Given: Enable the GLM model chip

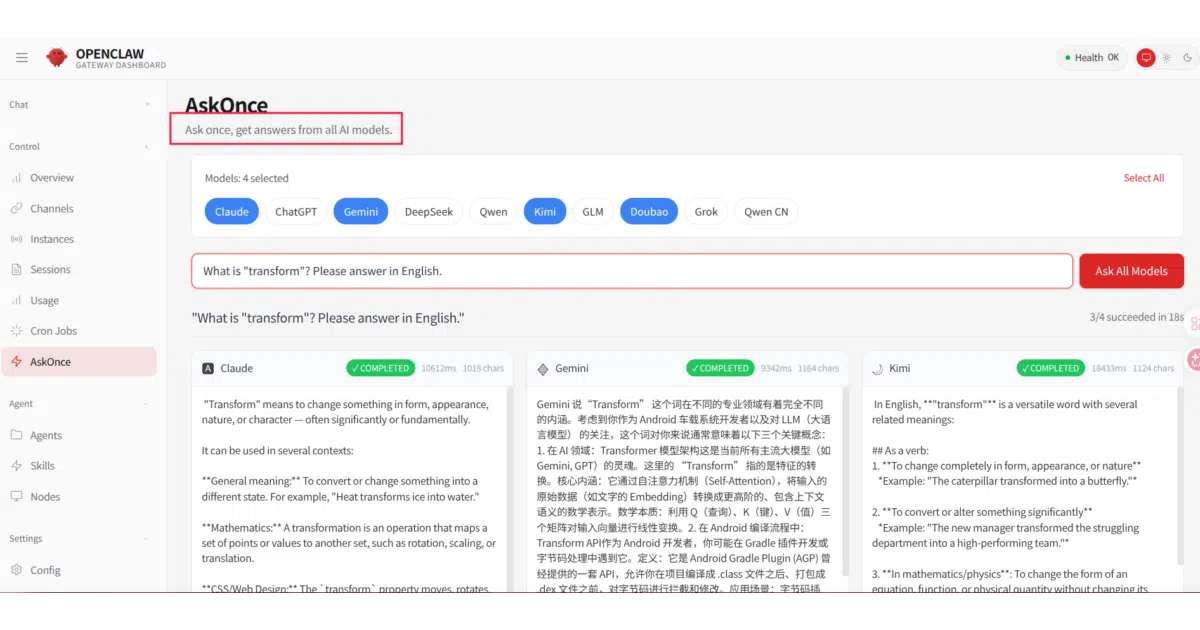Looking at the screenshot, I should click(x=593, y=211).
